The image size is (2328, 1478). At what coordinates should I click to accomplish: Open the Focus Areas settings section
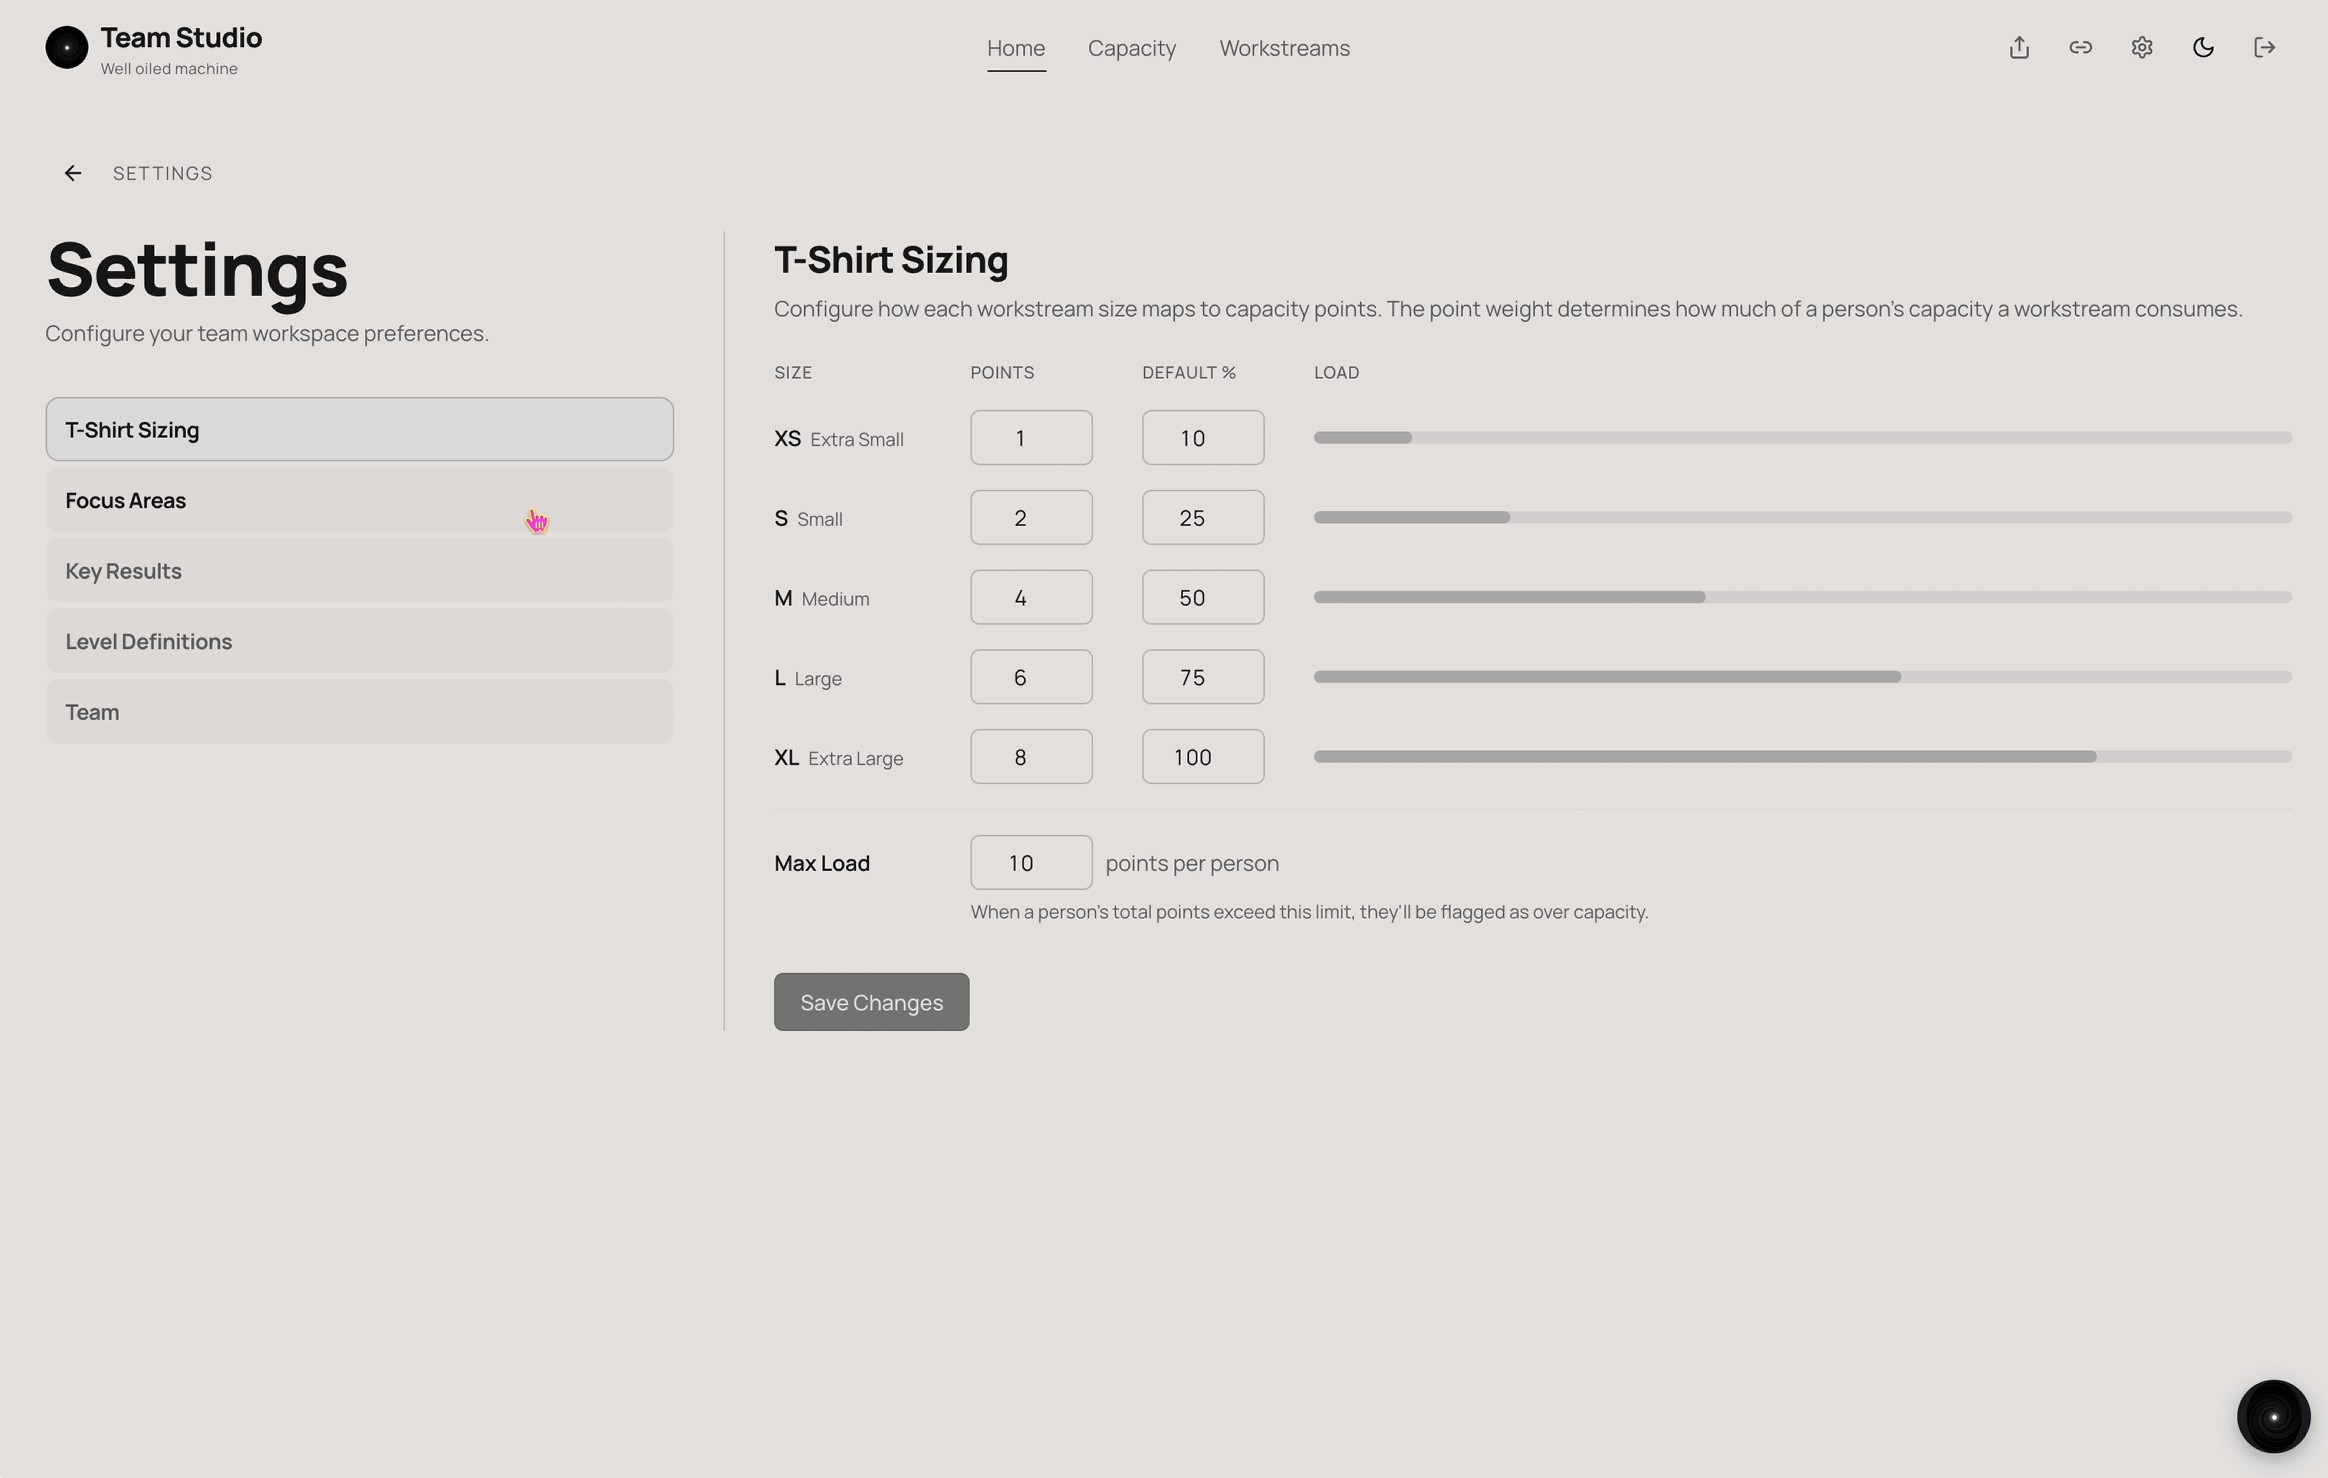pos(358,499)
